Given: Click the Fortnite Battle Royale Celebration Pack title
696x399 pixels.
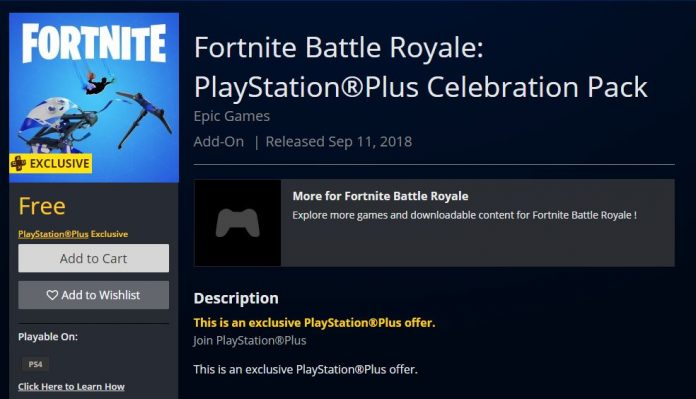Looking at the screenshot, I should tap(420, 67).
